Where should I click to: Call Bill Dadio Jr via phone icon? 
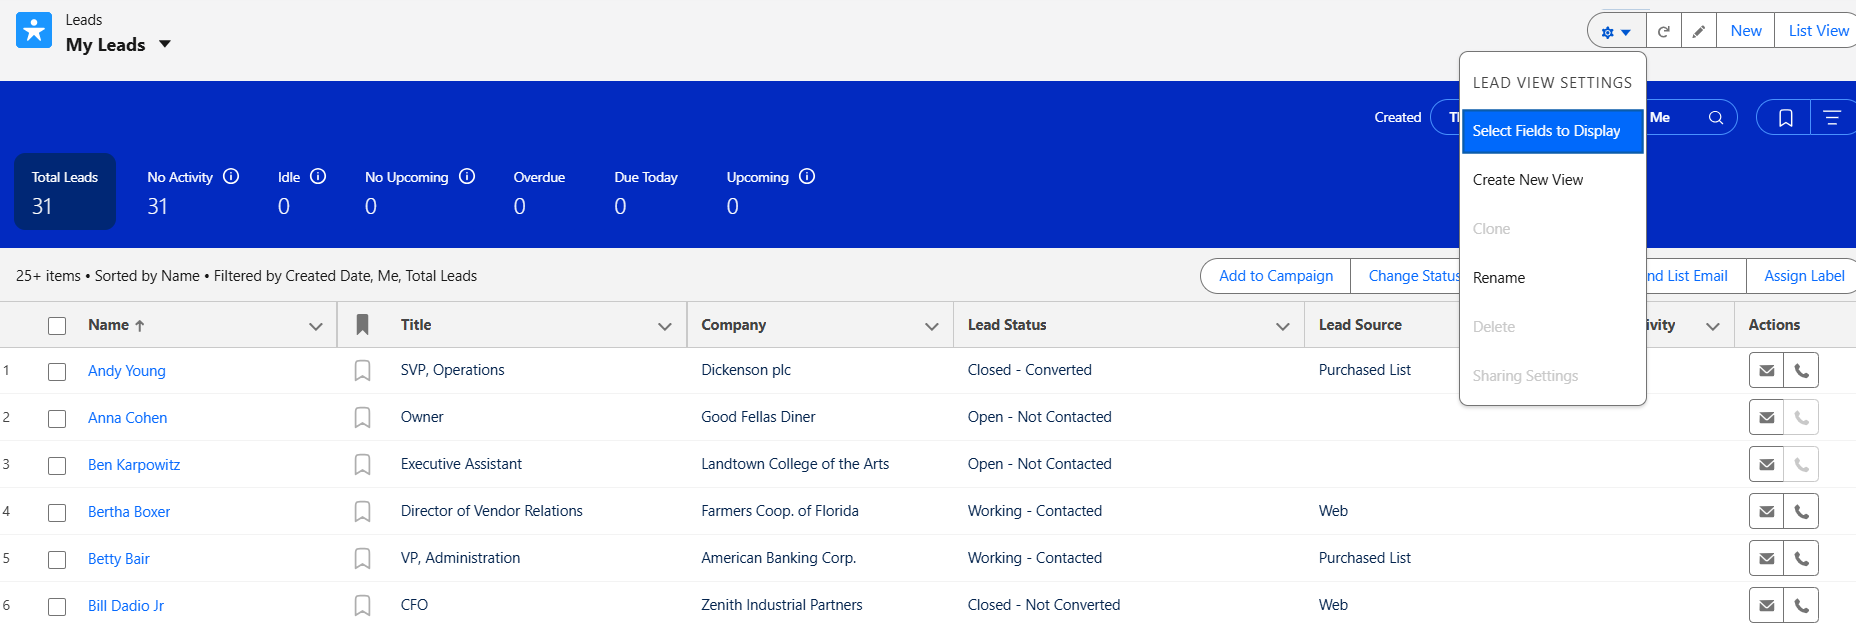(1801, 606)
